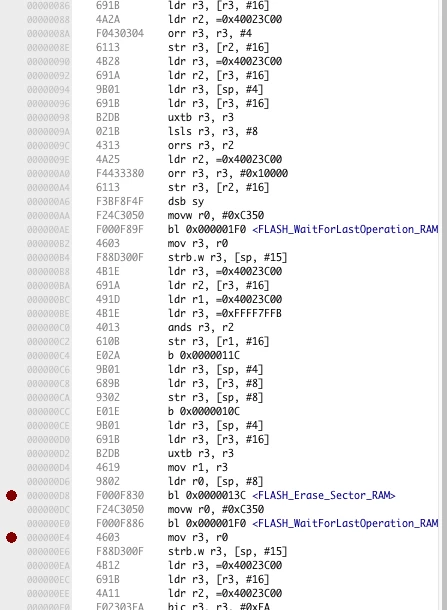The width and height of the screenshot is (447, 610).
Task: Click the 'b 0x0000011C' branch instruction
Action: pos(204,356)
